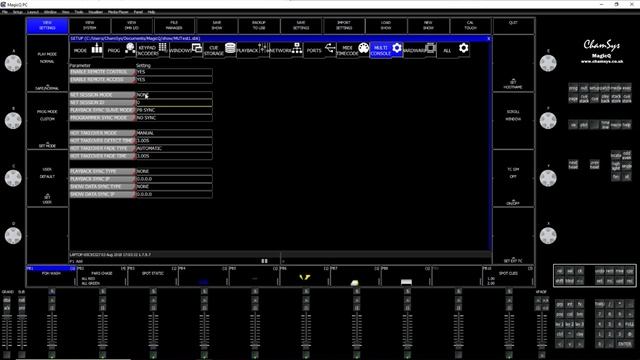Viewport: 640px width, 360px height.
Task: Click encoder wheel X
Action: (x=548, y=236)
